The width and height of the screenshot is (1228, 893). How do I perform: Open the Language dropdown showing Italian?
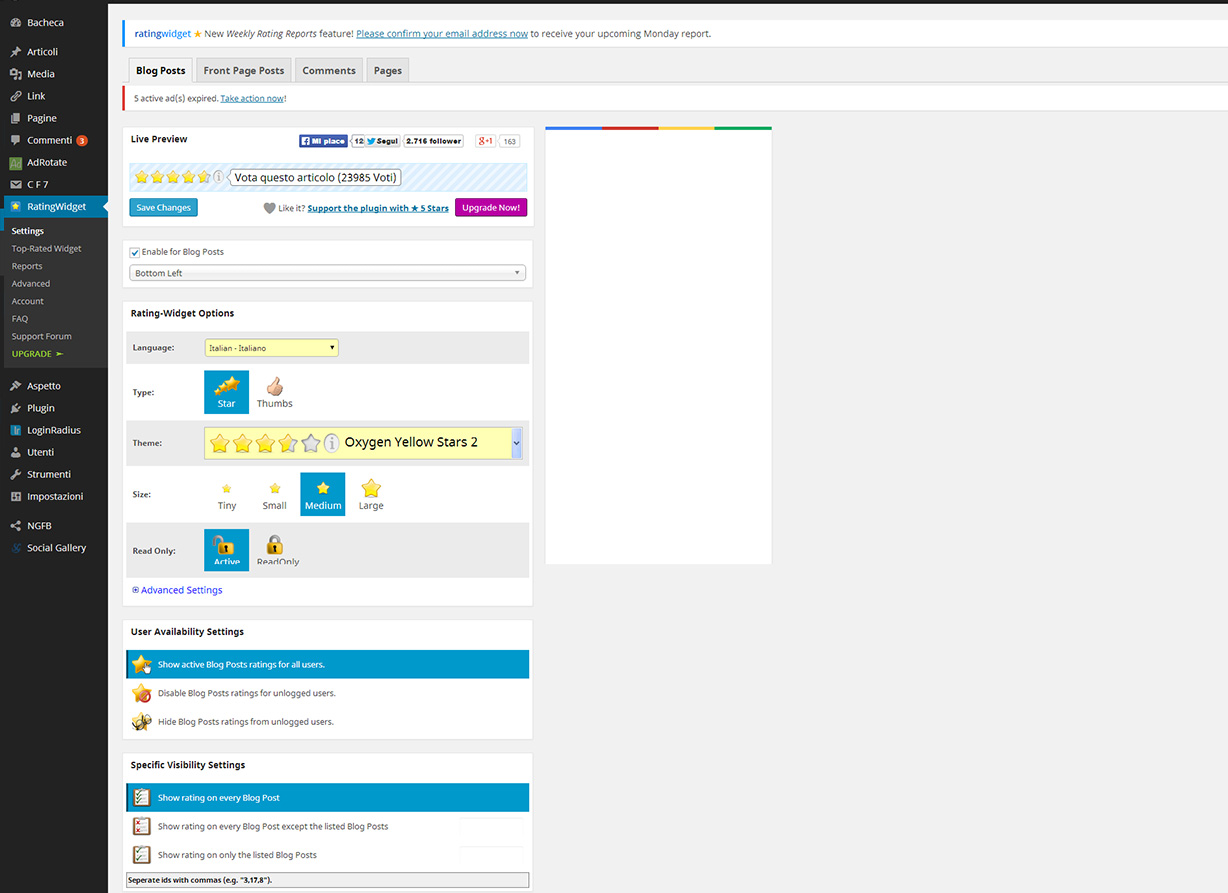click(x=272, y=348)
